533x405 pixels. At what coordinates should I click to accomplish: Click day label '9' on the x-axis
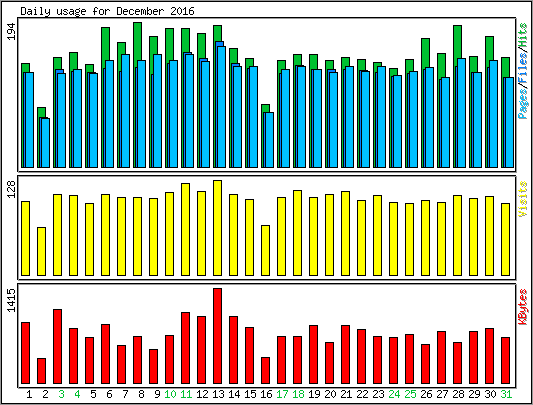pyautogui.click(x=157, y=394)
